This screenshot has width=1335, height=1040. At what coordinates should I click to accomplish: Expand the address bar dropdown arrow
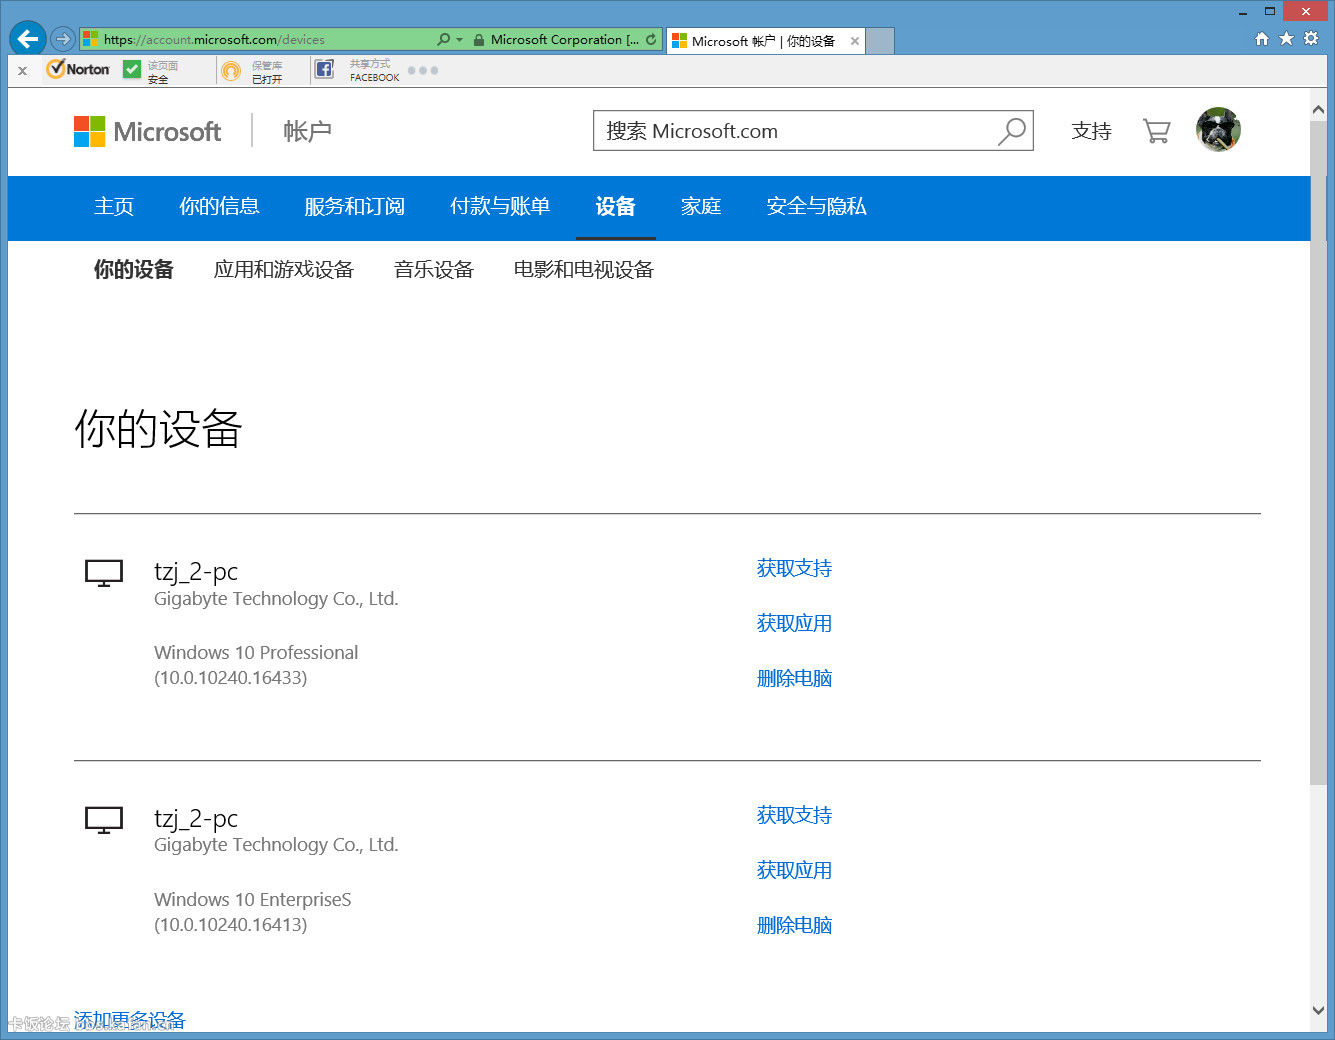(x=459, y=40)
